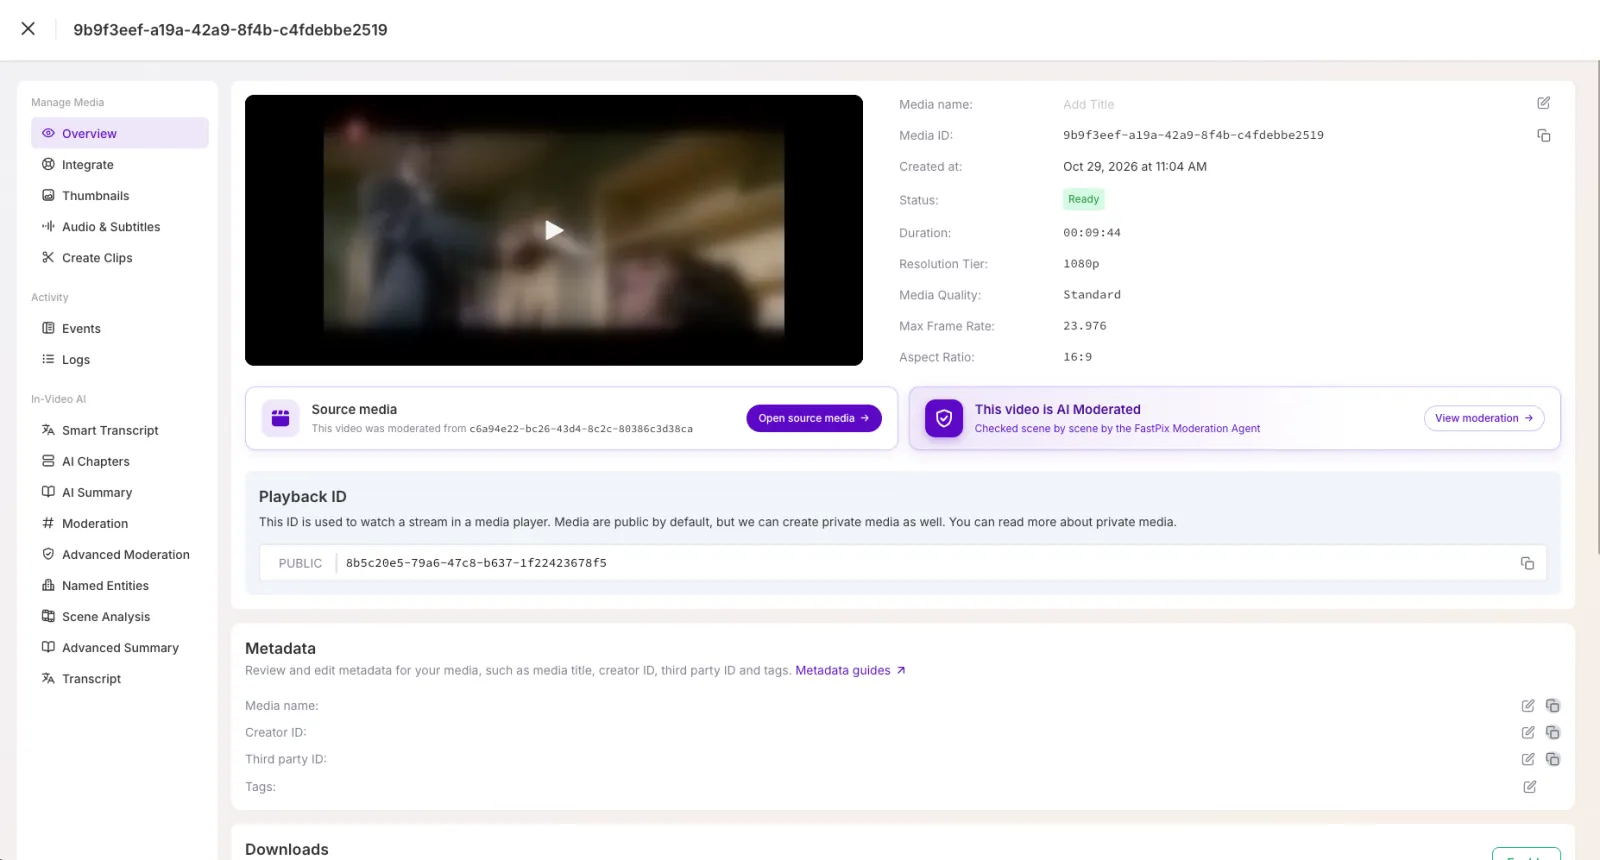1600x860 pixels.
Task: Copy the public Playback ID
Action: click(x=1527, y=563)
